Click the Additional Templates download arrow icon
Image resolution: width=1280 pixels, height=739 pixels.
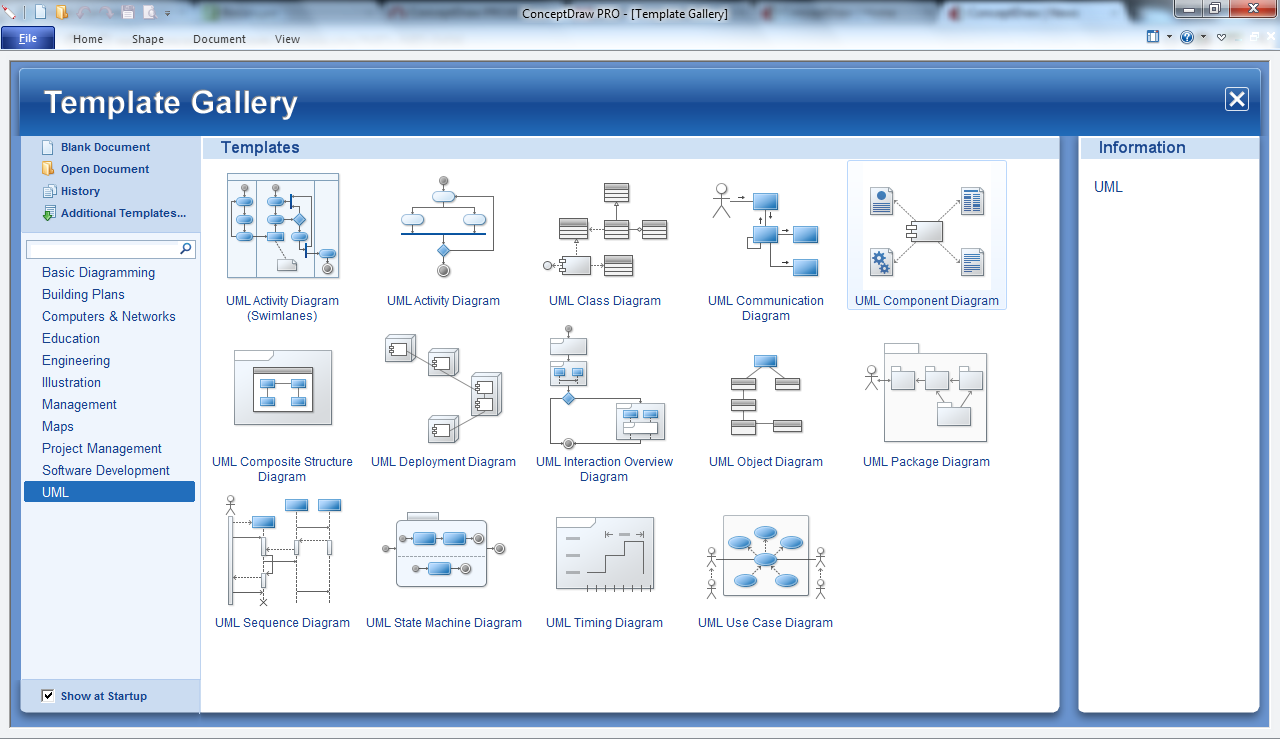(x=48, y=213)
